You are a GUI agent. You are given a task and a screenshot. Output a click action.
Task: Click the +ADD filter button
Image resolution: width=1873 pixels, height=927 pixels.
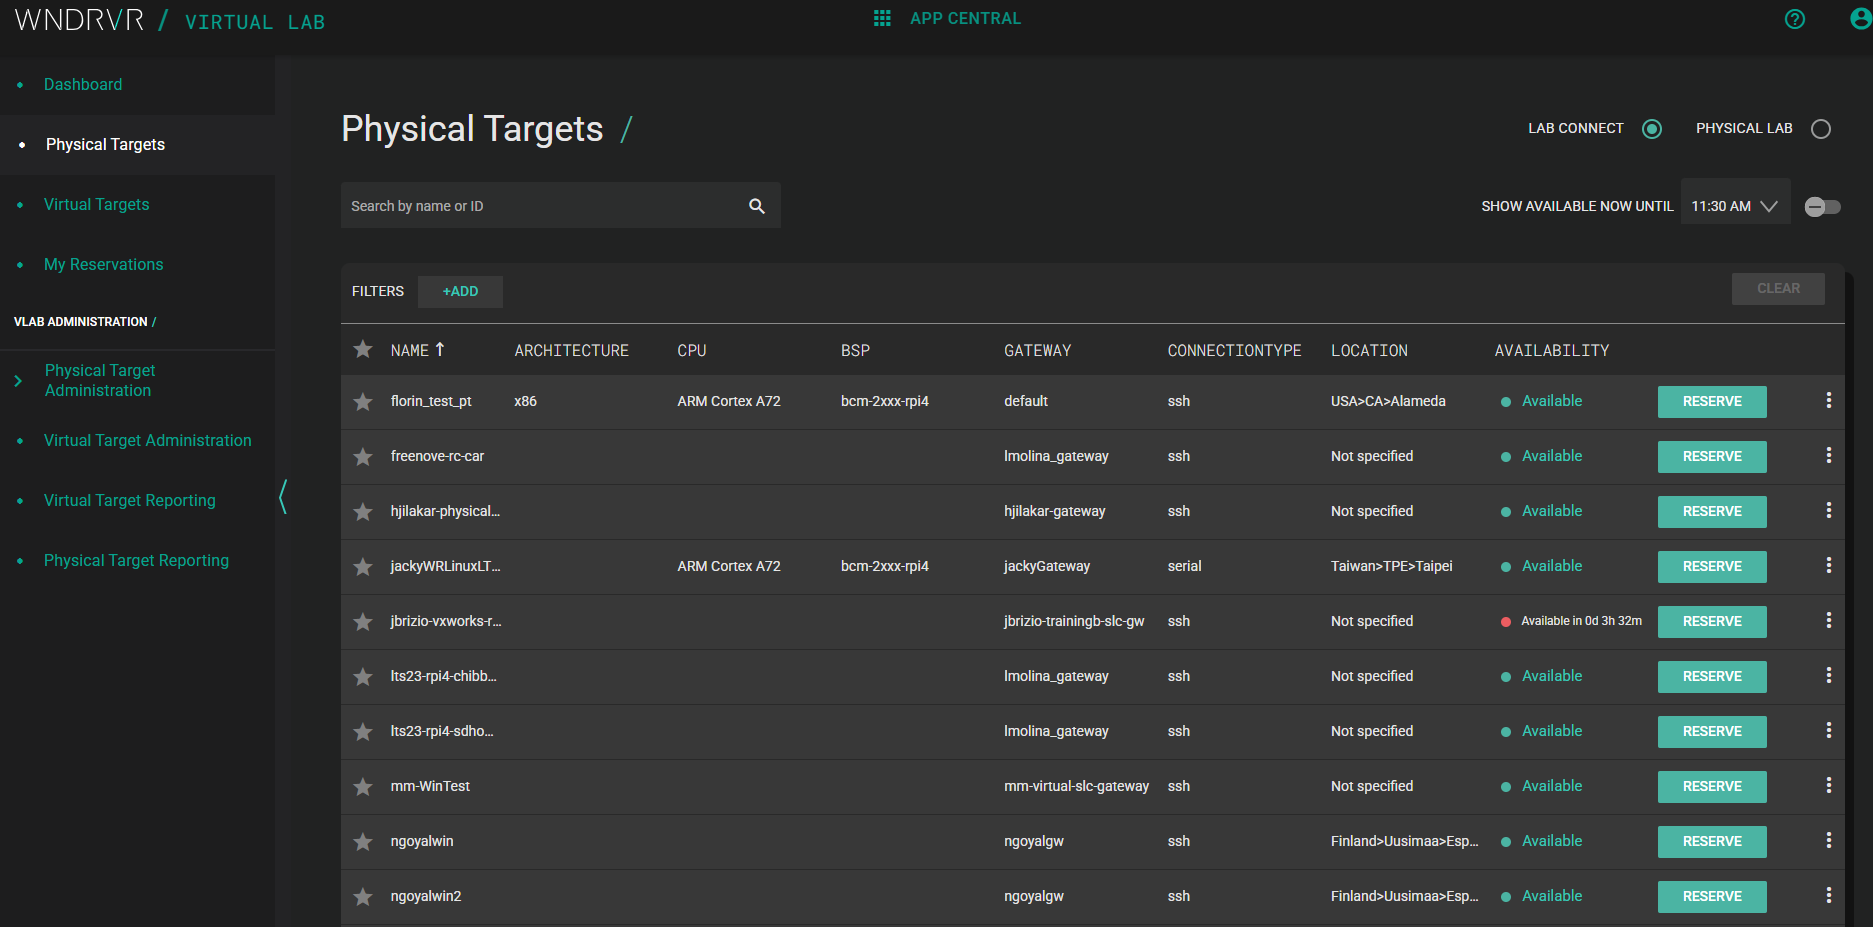point(460,291)
